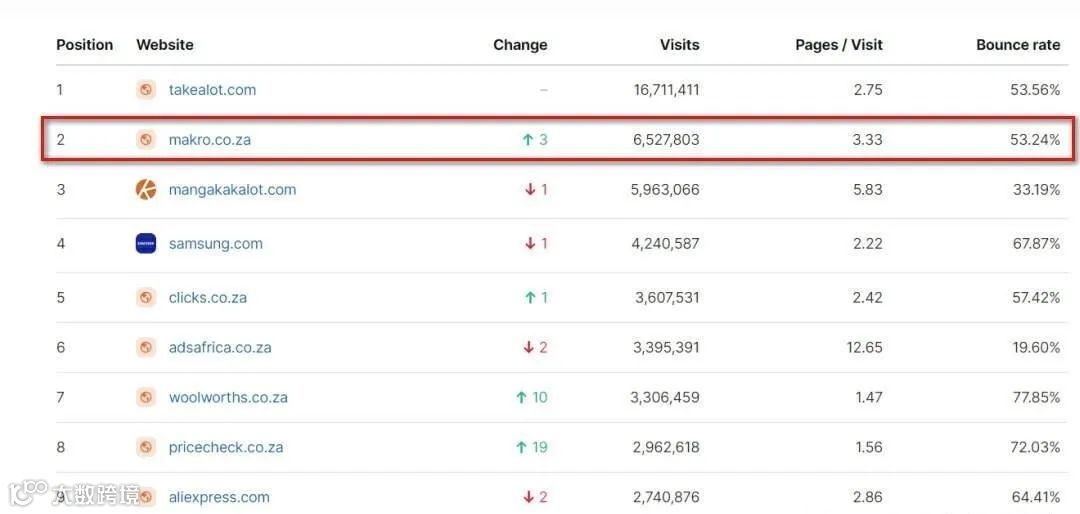Open the samsung.com link
The image size is (1080, 514).
point(216,244)
